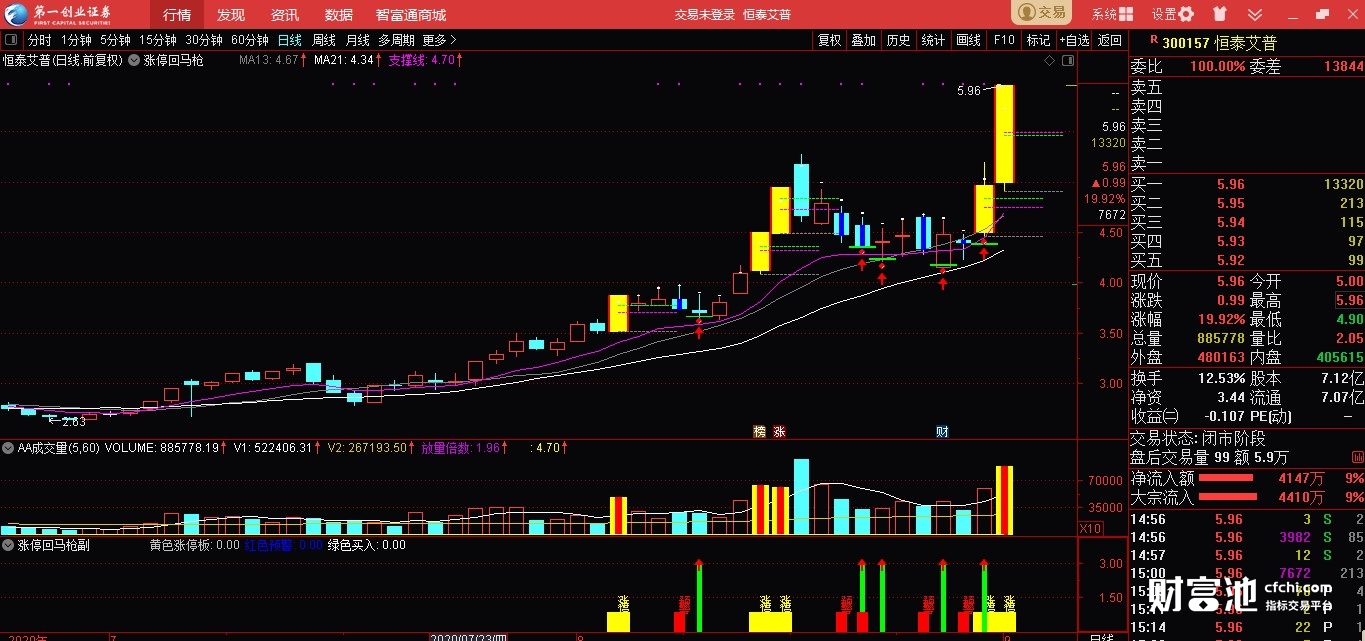Click the panel layout icon before 分时
The width and height of the screenshot is (1365, 641).
click(11, 40)
